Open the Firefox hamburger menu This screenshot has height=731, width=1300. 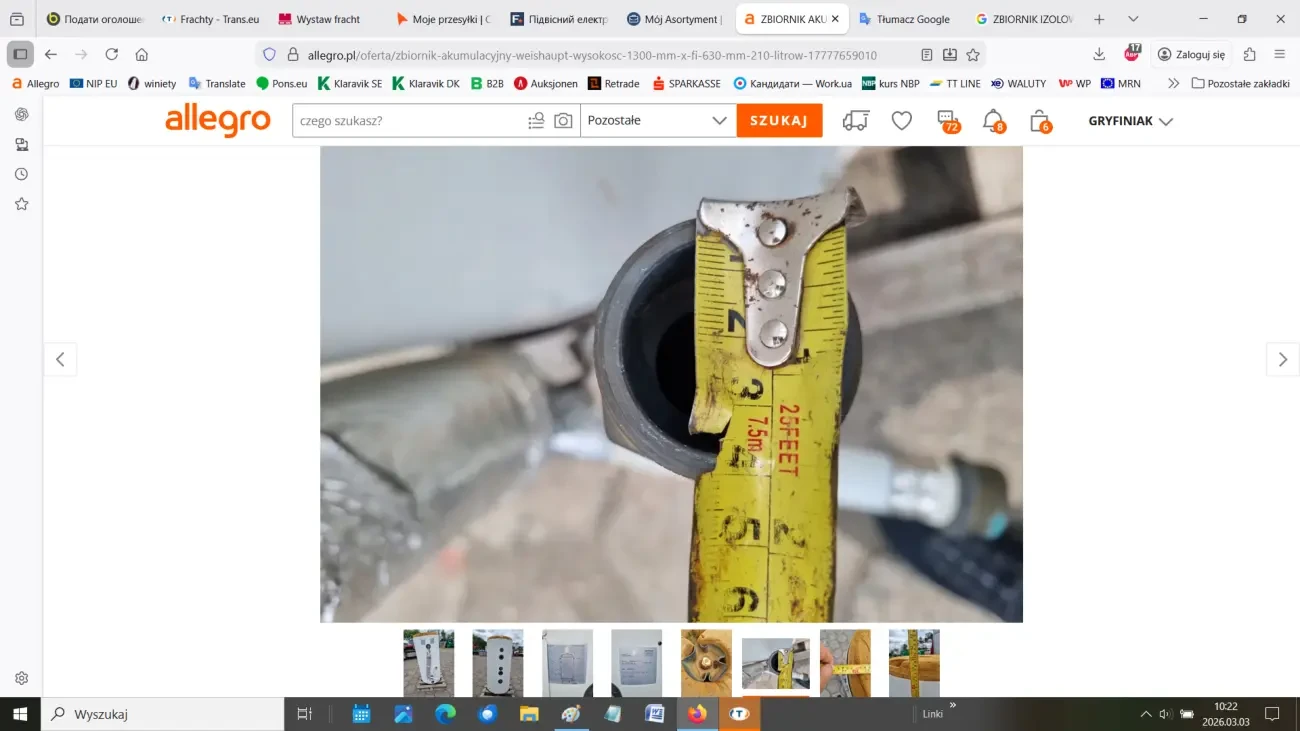point(1278,55)
